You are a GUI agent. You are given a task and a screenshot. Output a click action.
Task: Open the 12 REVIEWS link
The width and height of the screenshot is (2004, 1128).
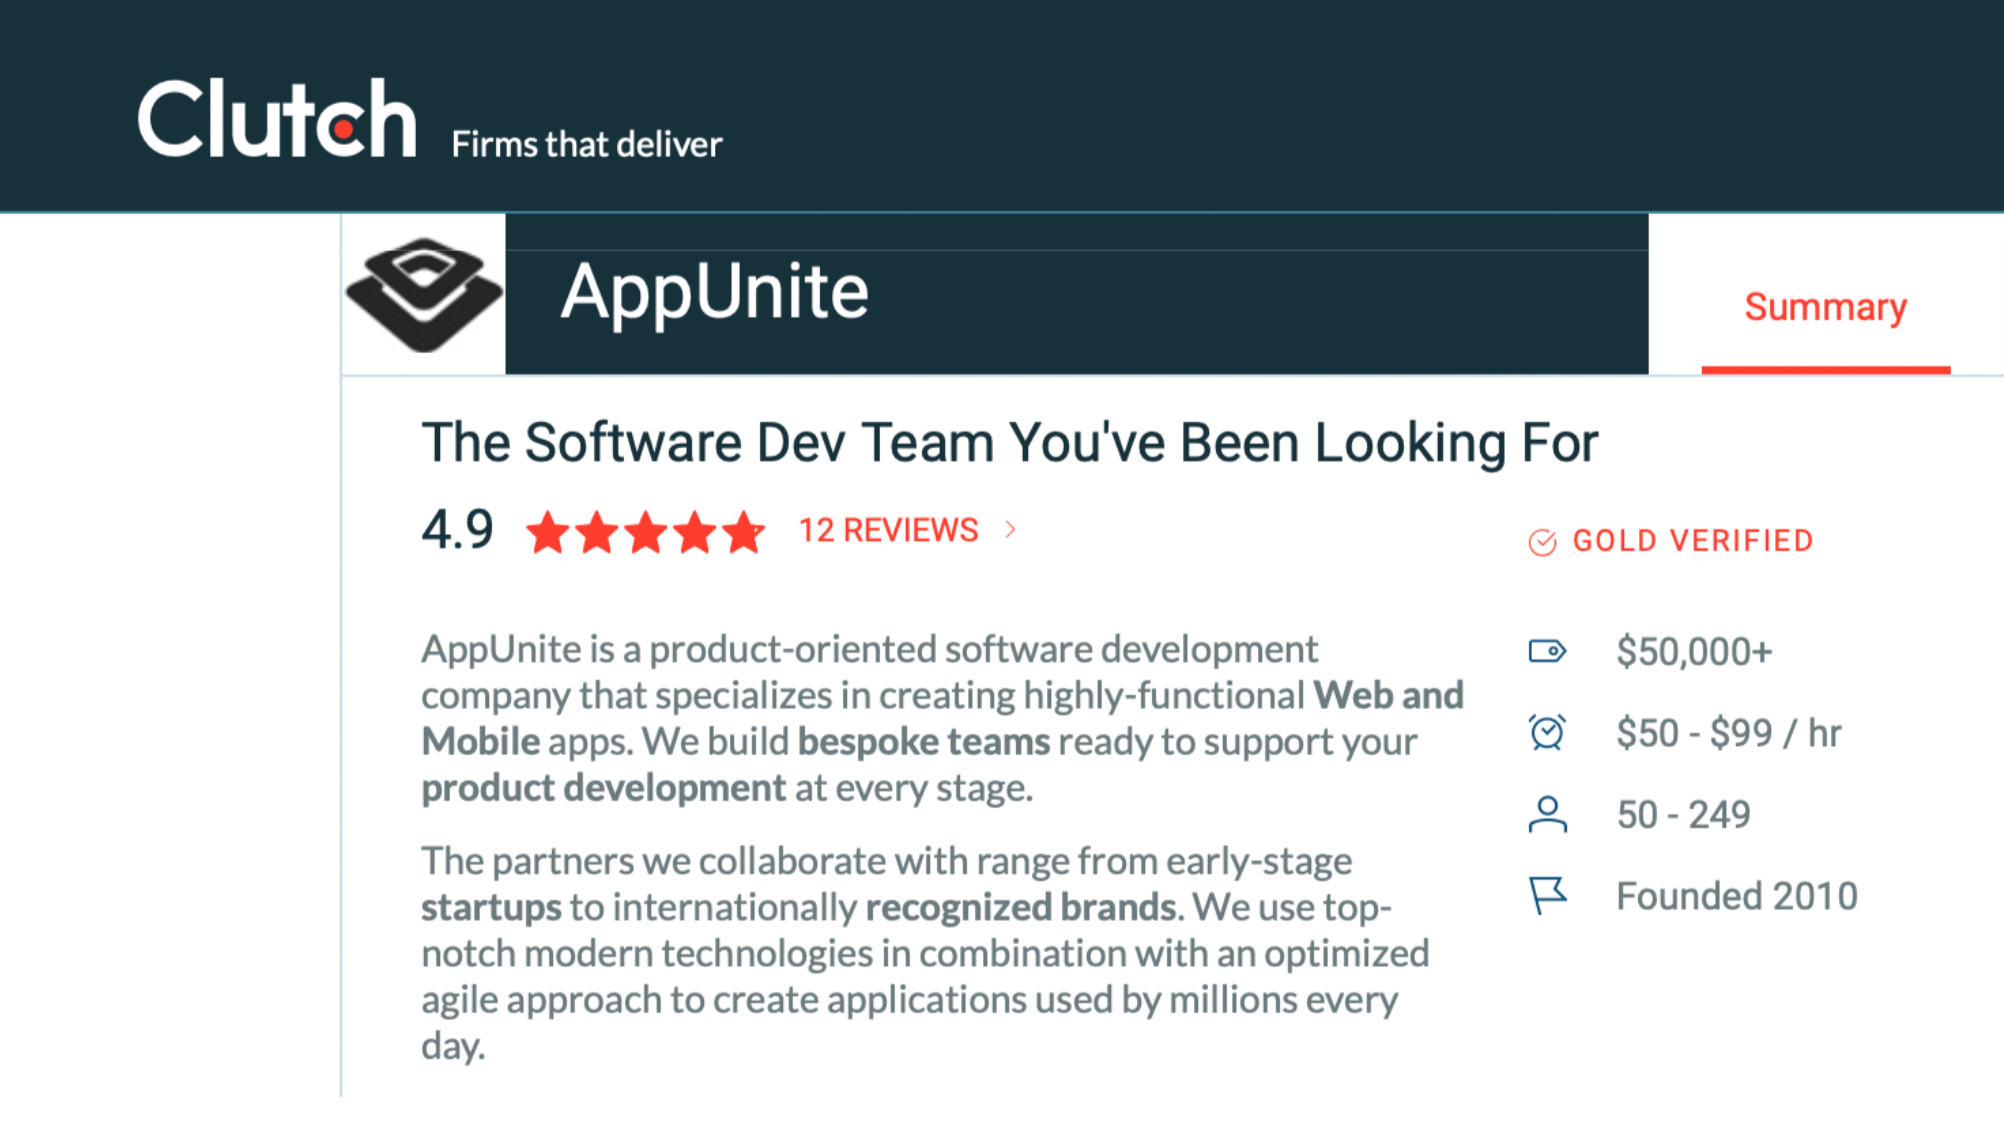(888, 530)
